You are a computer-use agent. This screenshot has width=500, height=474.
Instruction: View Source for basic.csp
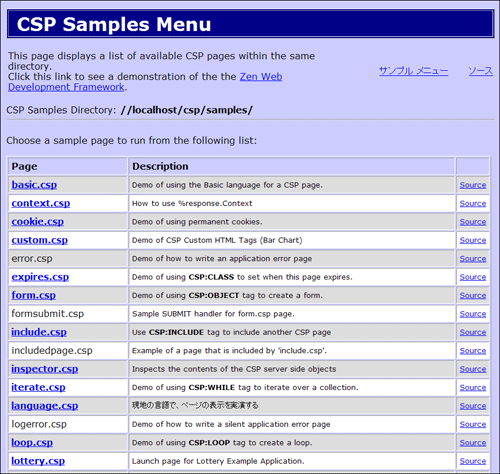coord(473,185)
